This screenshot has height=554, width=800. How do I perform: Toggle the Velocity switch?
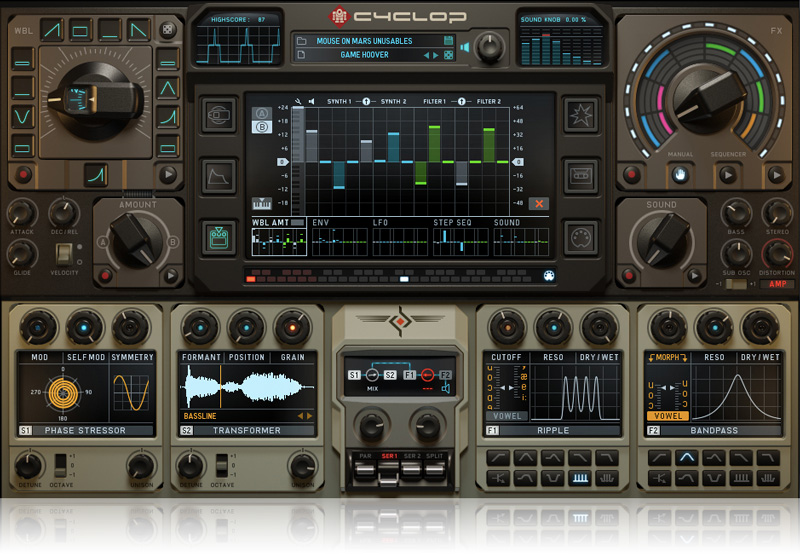pyautogui.click(x=66, y=253)
